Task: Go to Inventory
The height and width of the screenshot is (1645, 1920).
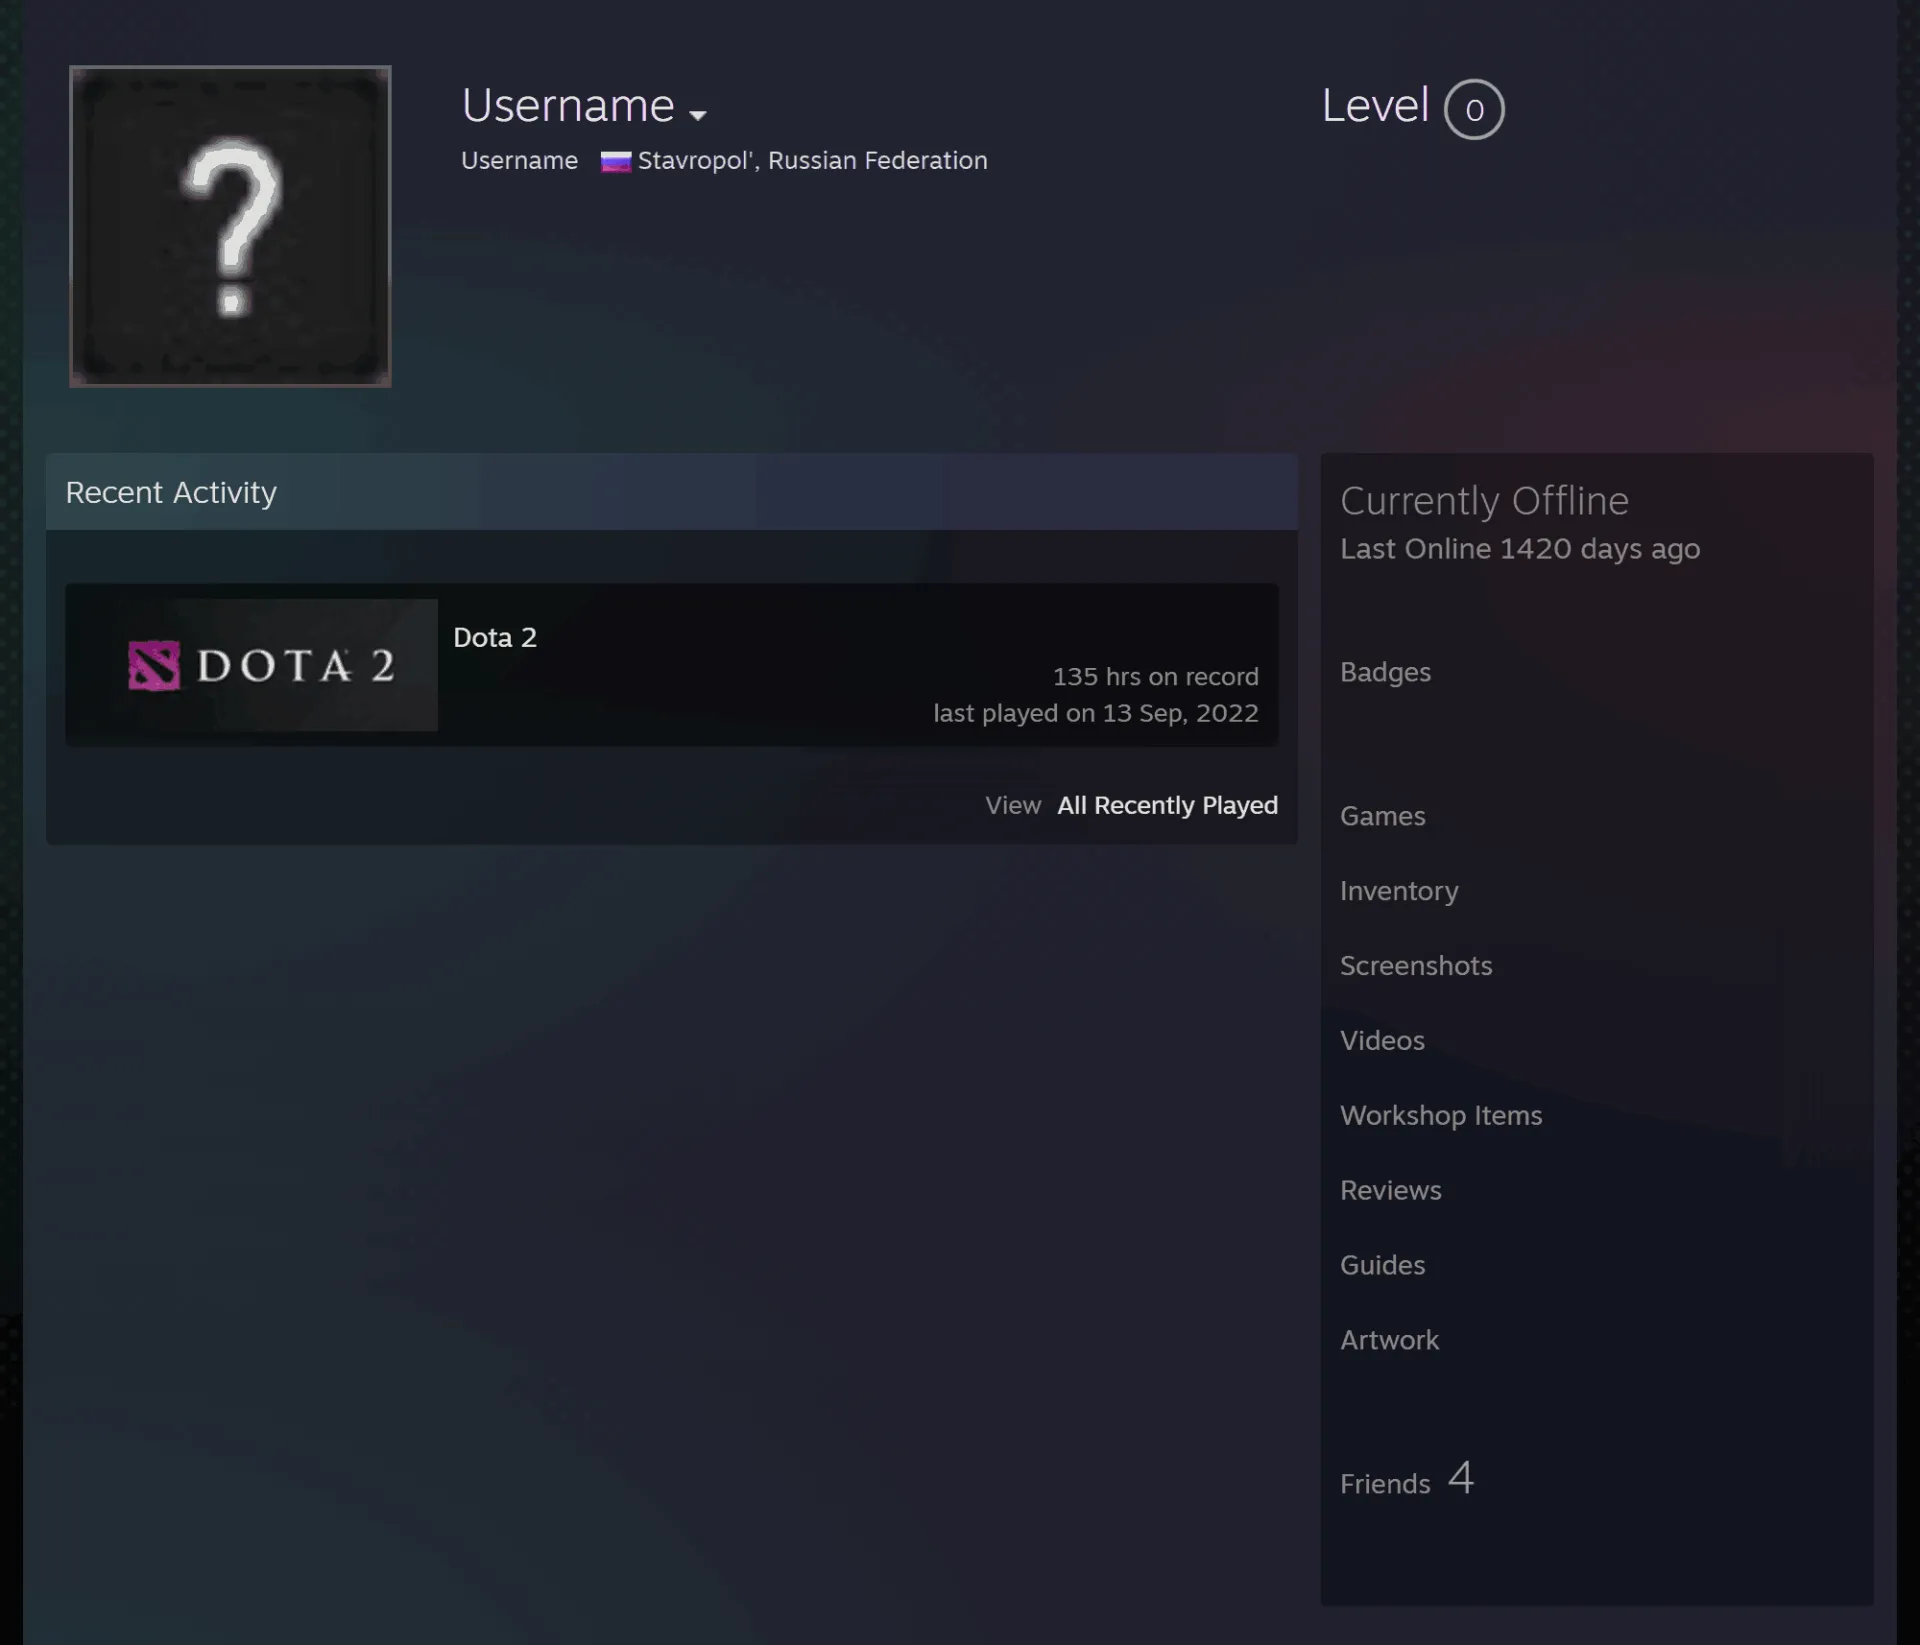Action: click(1399, 891)
